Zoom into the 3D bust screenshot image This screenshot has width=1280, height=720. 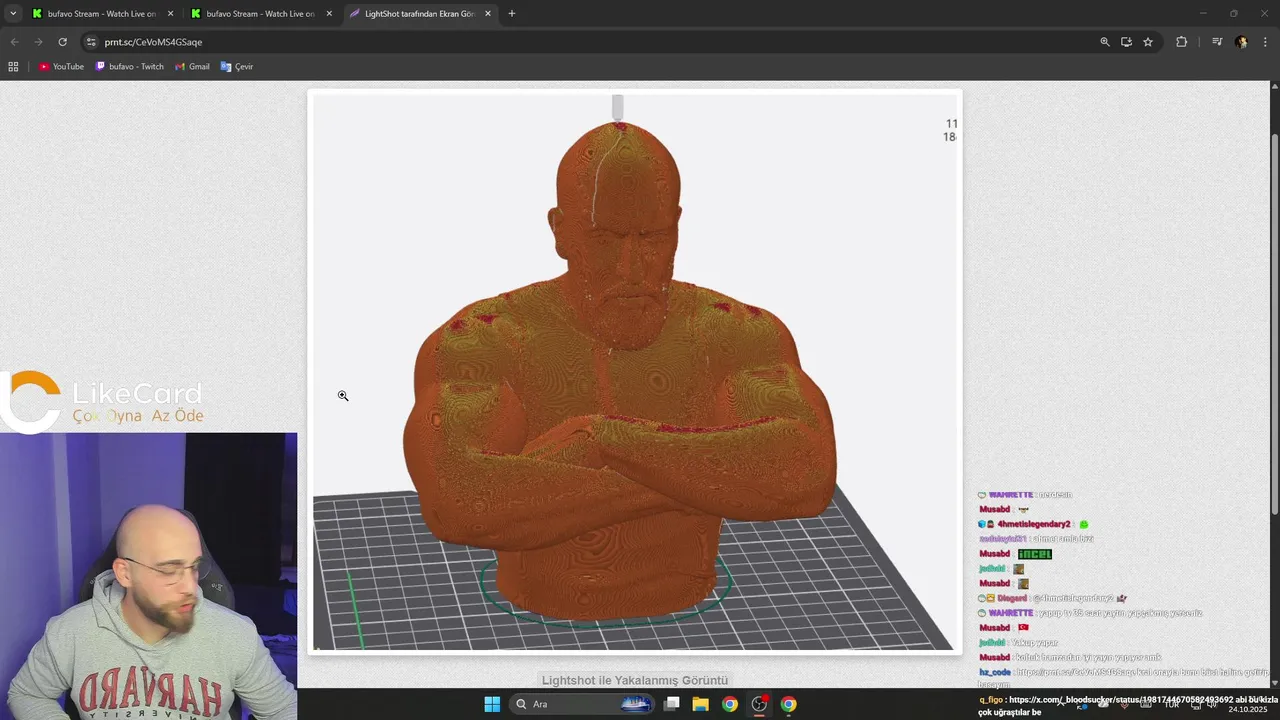(x=635, y=372)
